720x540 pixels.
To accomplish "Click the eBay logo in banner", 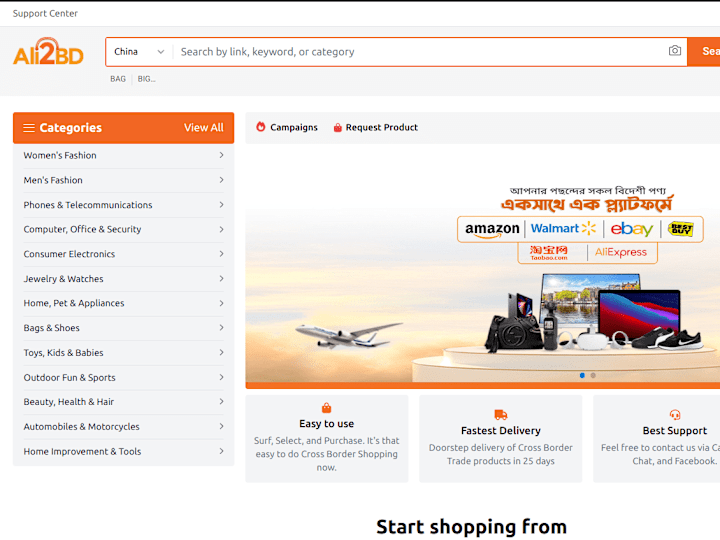I will coord(631,229).
